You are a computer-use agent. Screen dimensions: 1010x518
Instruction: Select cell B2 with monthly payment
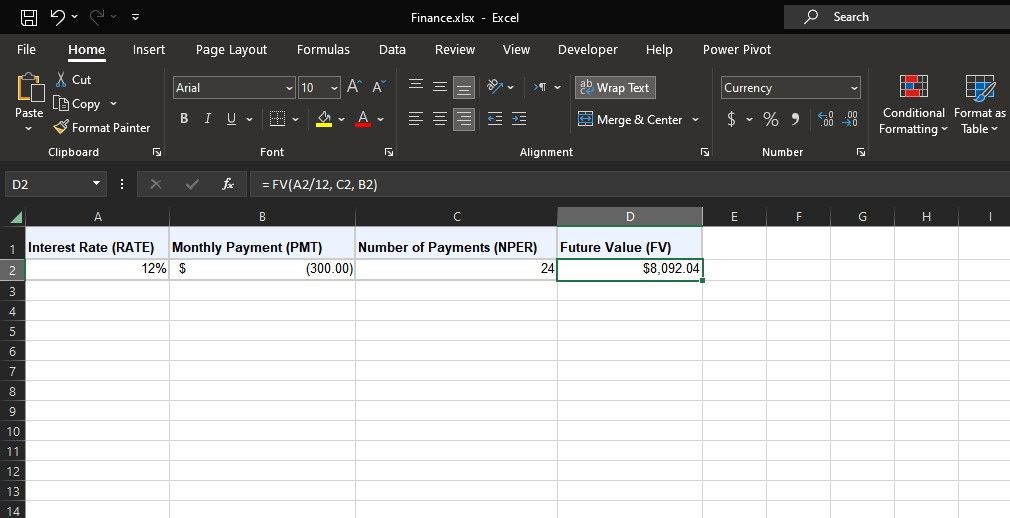coord(262,269)
